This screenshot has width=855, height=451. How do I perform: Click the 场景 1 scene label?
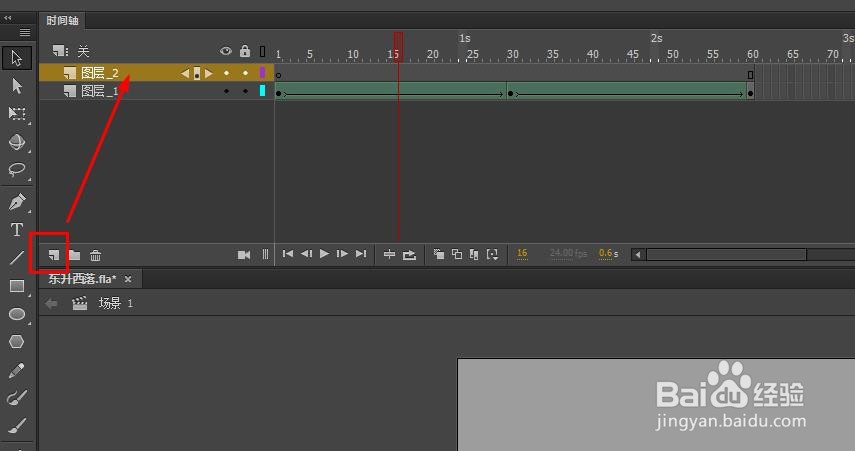click(x=116, y=303)
